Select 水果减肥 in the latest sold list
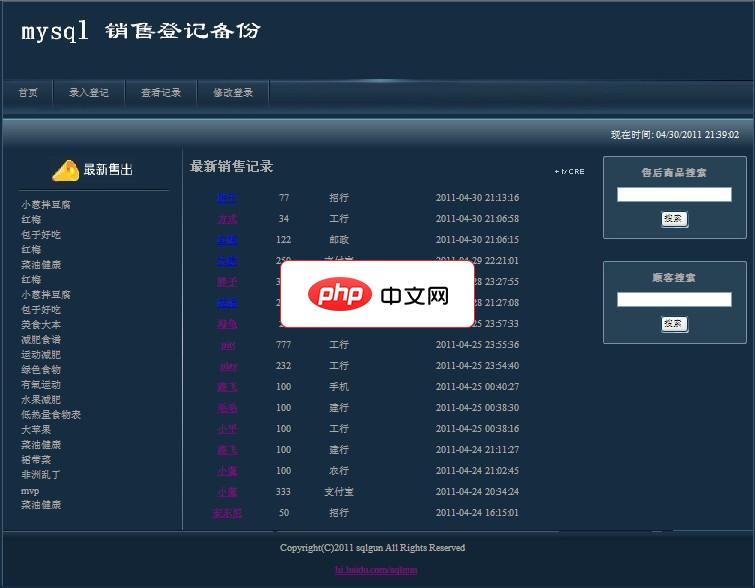This screenshot has height=588, width=755. tap(41, 399)
